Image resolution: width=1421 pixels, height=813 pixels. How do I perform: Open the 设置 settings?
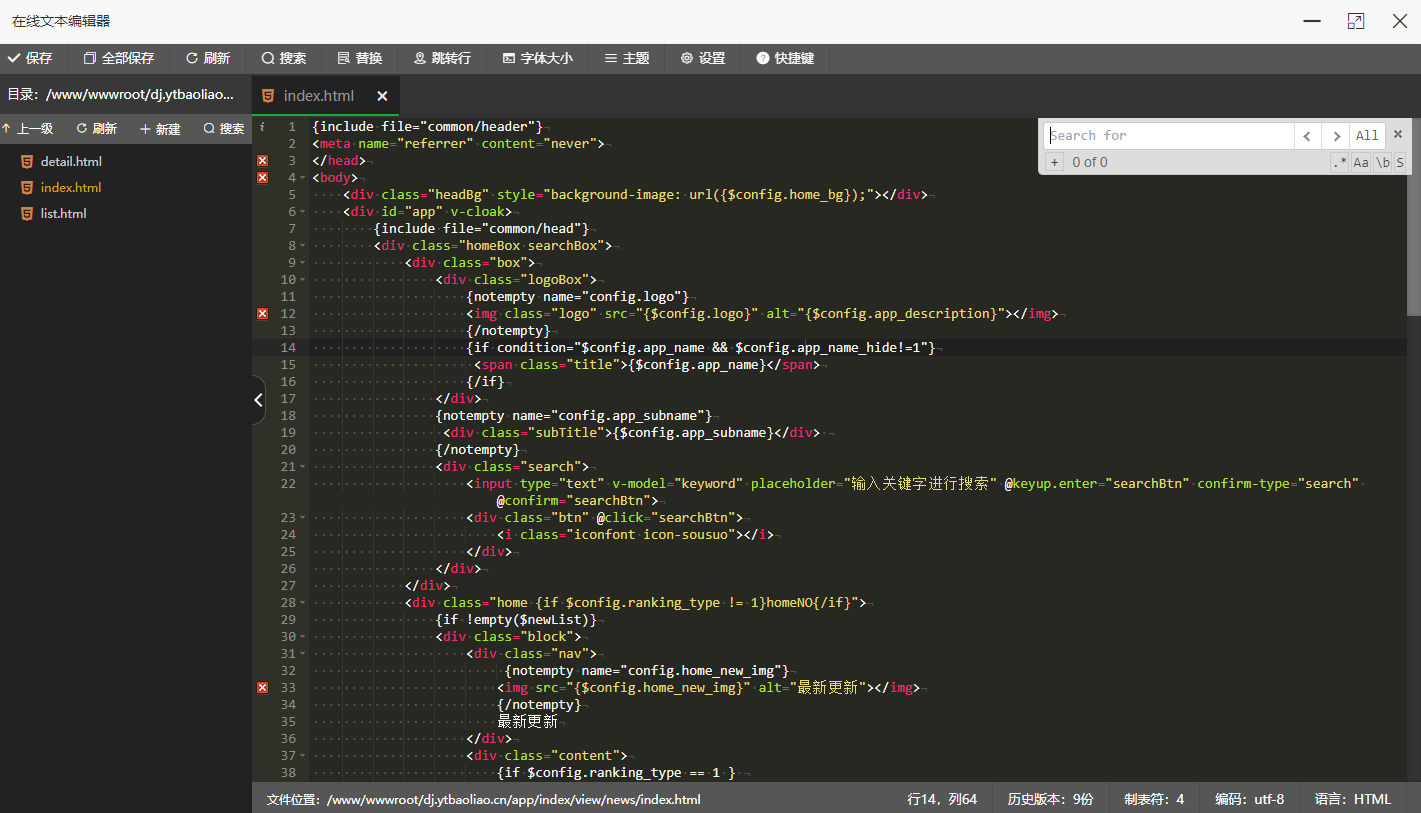pos(703,58)
